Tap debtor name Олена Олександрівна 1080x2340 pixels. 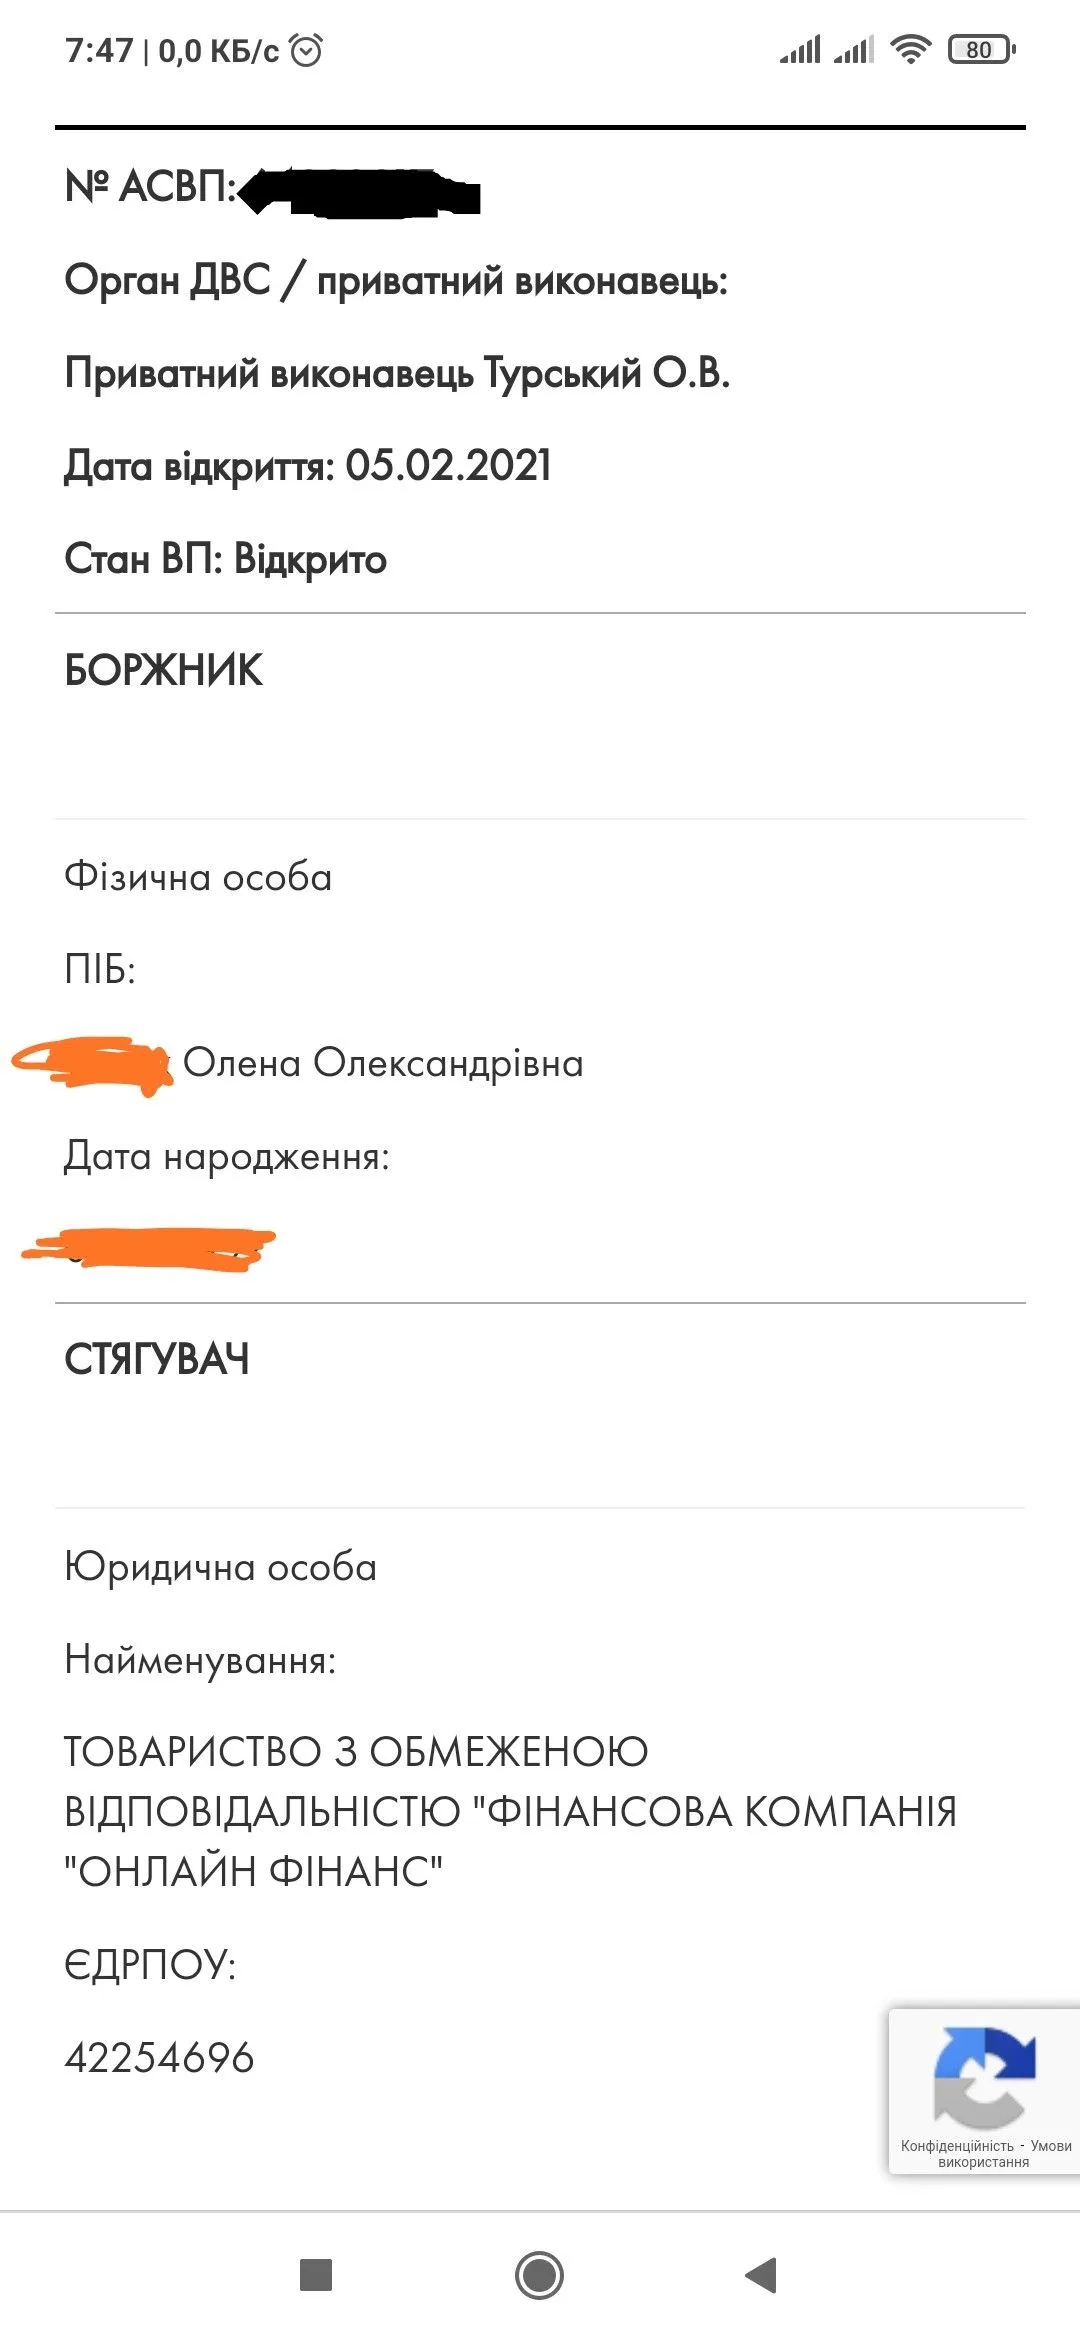coord(383,1063)
